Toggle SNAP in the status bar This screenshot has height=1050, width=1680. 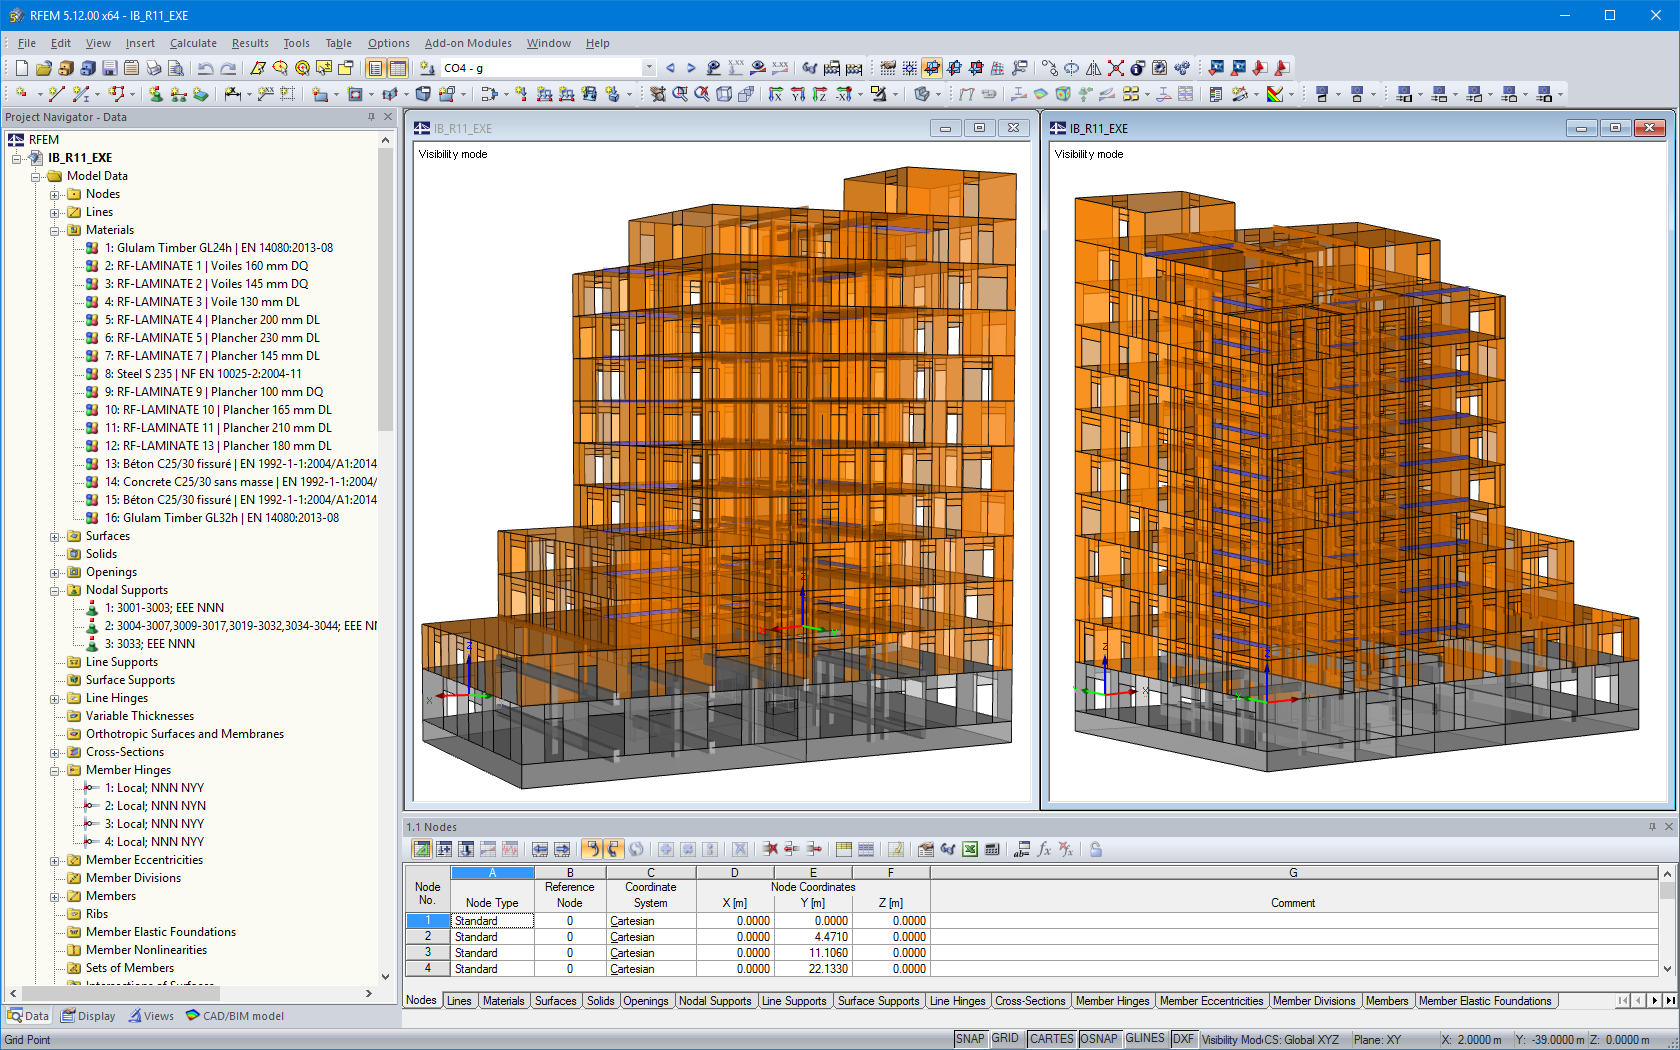tap(970, 1038)
